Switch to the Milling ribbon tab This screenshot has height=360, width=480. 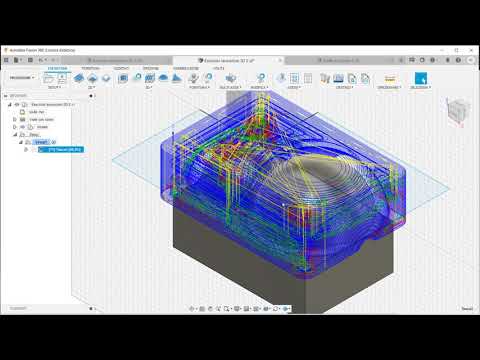57,68
